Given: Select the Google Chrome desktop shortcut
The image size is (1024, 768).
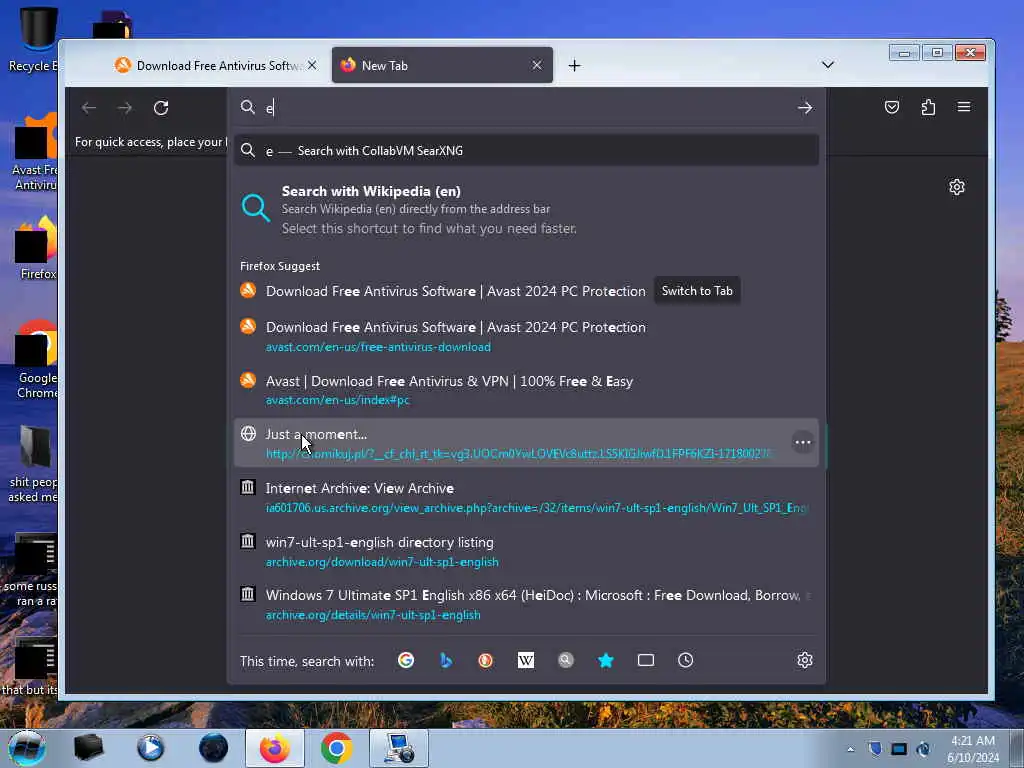Looking at the screenshot, I should pyautogui.click(x=36, y=359).
